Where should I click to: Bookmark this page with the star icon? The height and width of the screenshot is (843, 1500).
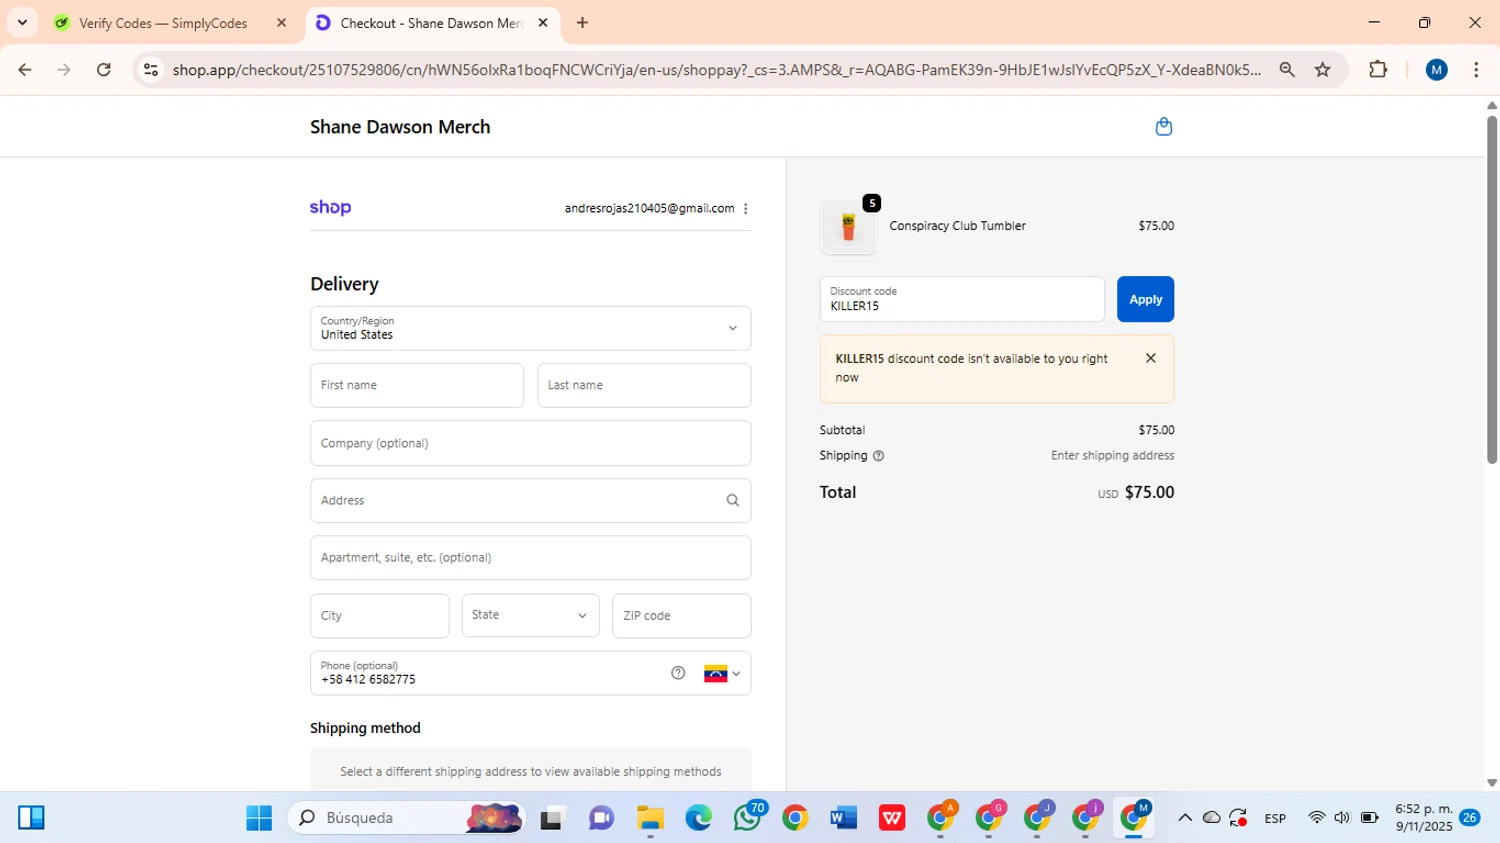(x=1322, y=69)
